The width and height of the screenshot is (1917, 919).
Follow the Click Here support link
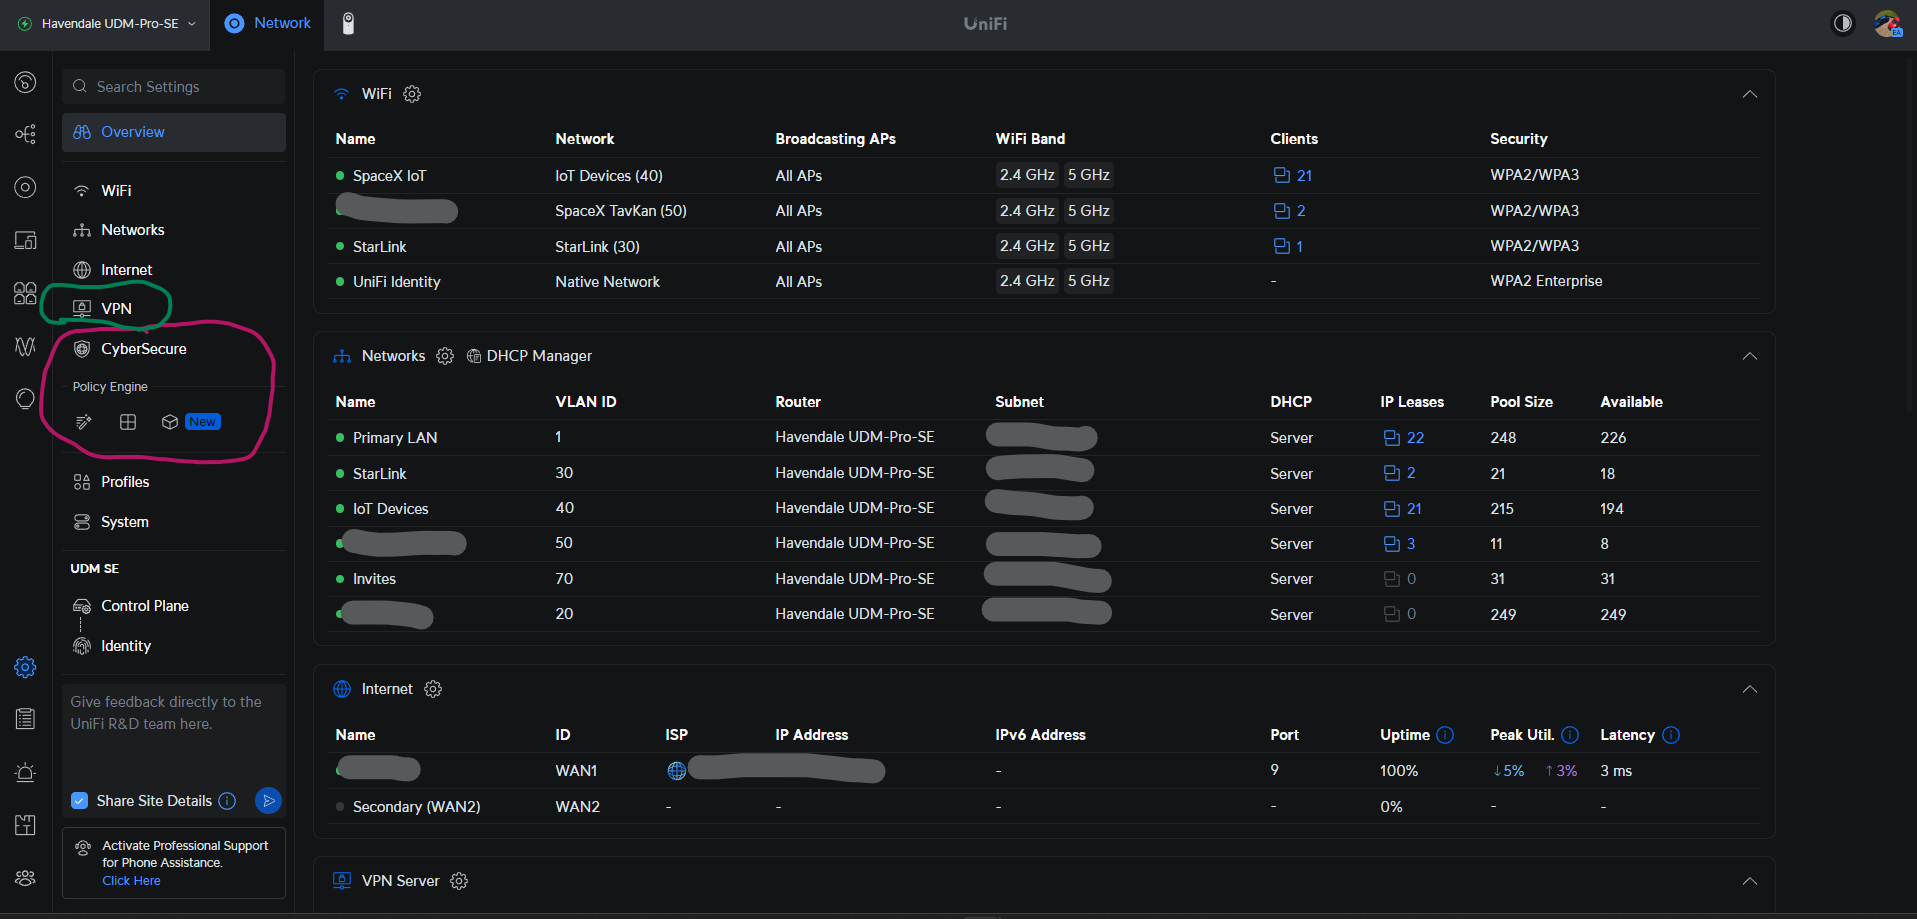point(131,881)
